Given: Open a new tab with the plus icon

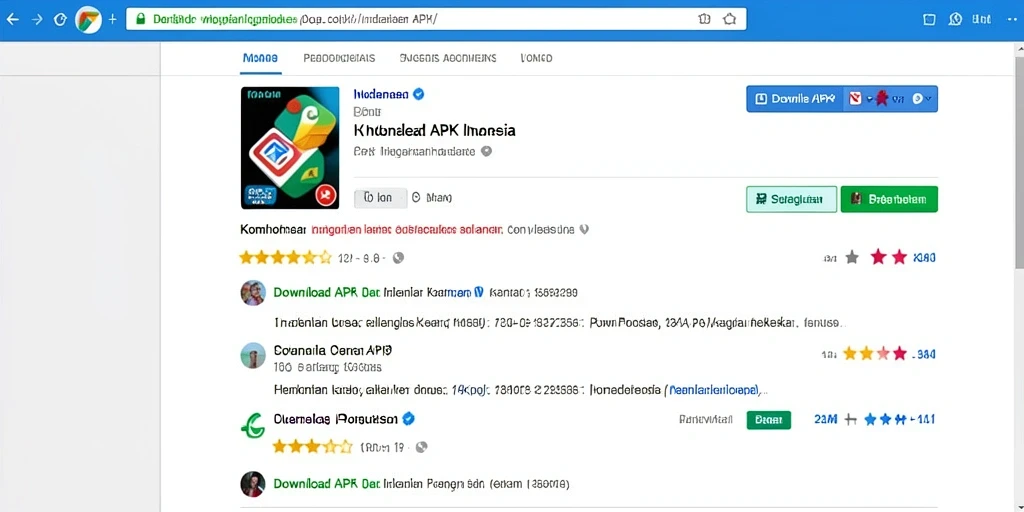Looking at the screenshot, I should pos(112,20).
